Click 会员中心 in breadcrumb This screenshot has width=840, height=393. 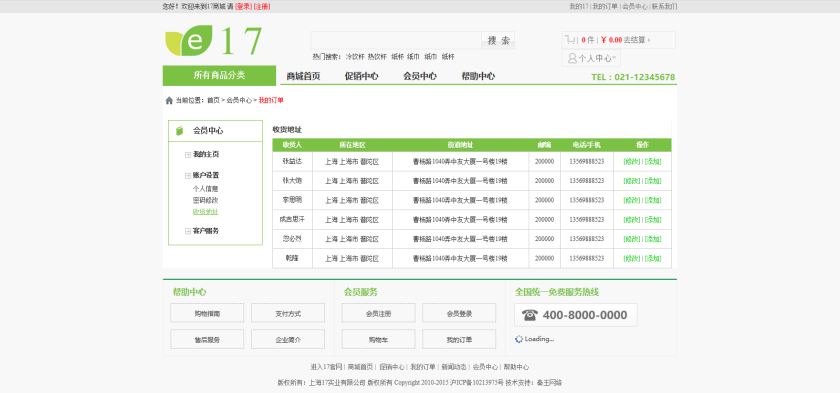click(239, 100)
